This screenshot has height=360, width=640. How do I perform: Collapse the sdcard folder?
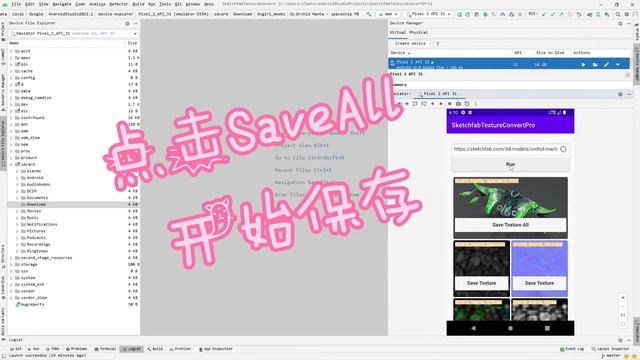[11, 164]
